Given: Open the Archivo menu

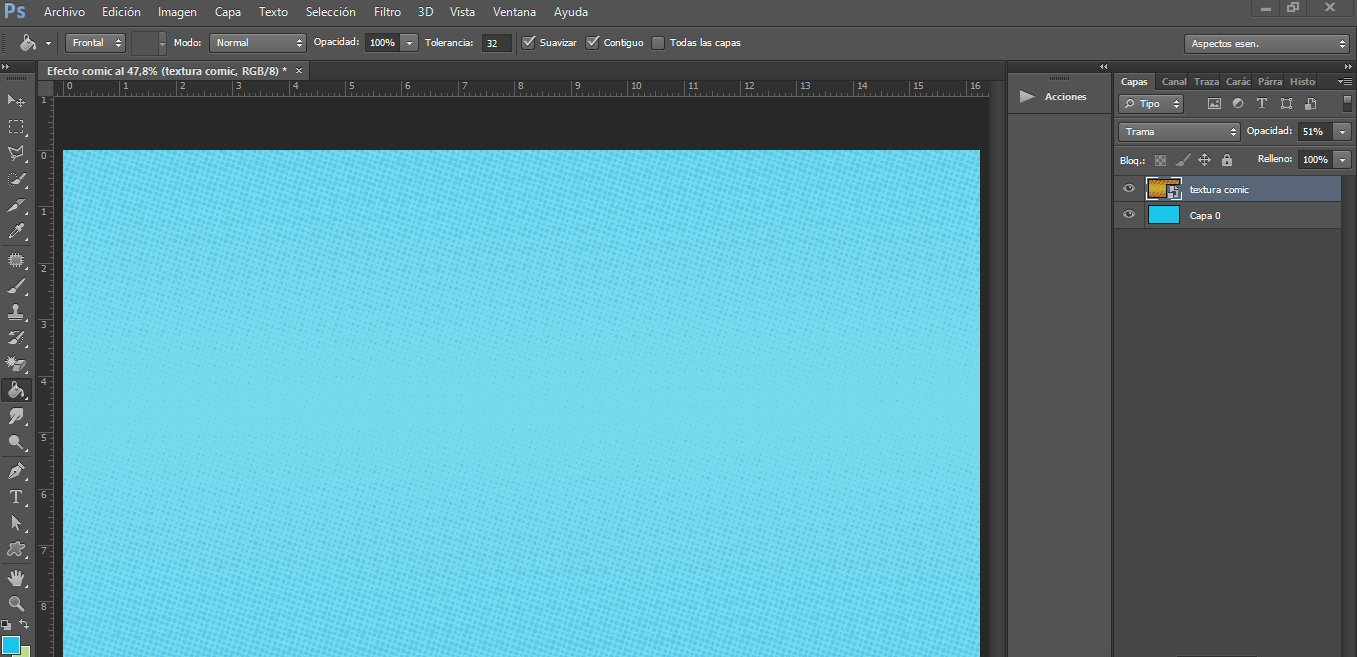Looking at the screenshot, I should click(64, 12).
